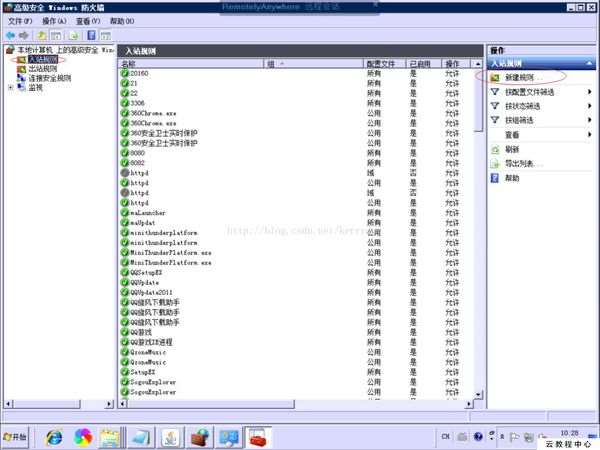Open the 按状态筛选 submenu
This screenshot has width=600, height=450.
tap(540, 106)
